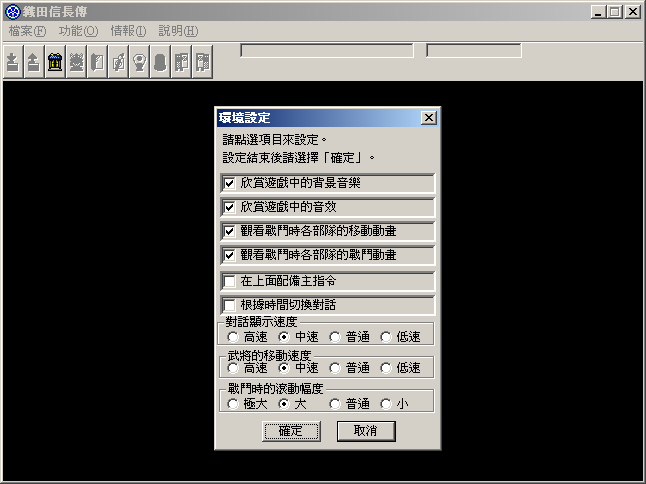Open the 功能(O) menu
This screenshot has height=484, width=646.
78,31
